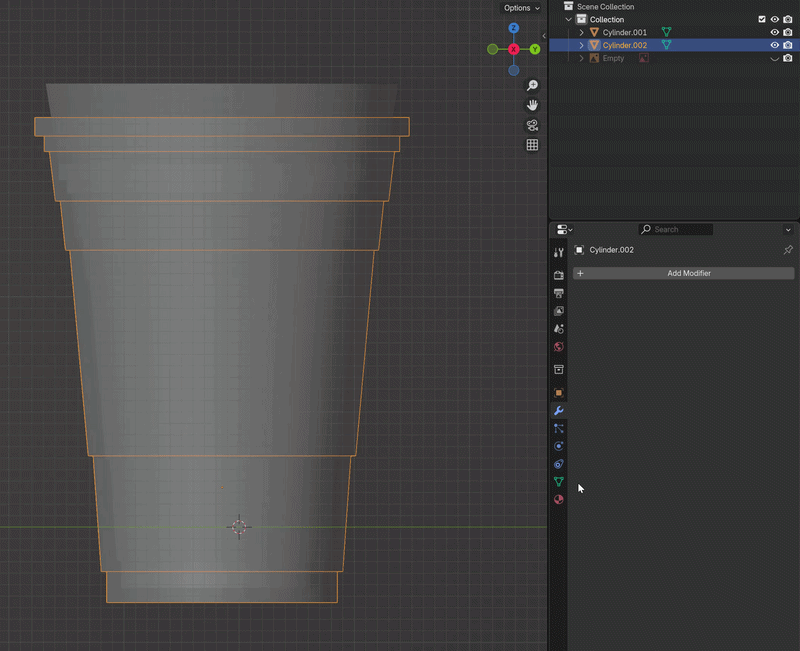Select Cylinder.001 in outliner
This screenshot has width=800, height=651.
(x=624, y=32)
